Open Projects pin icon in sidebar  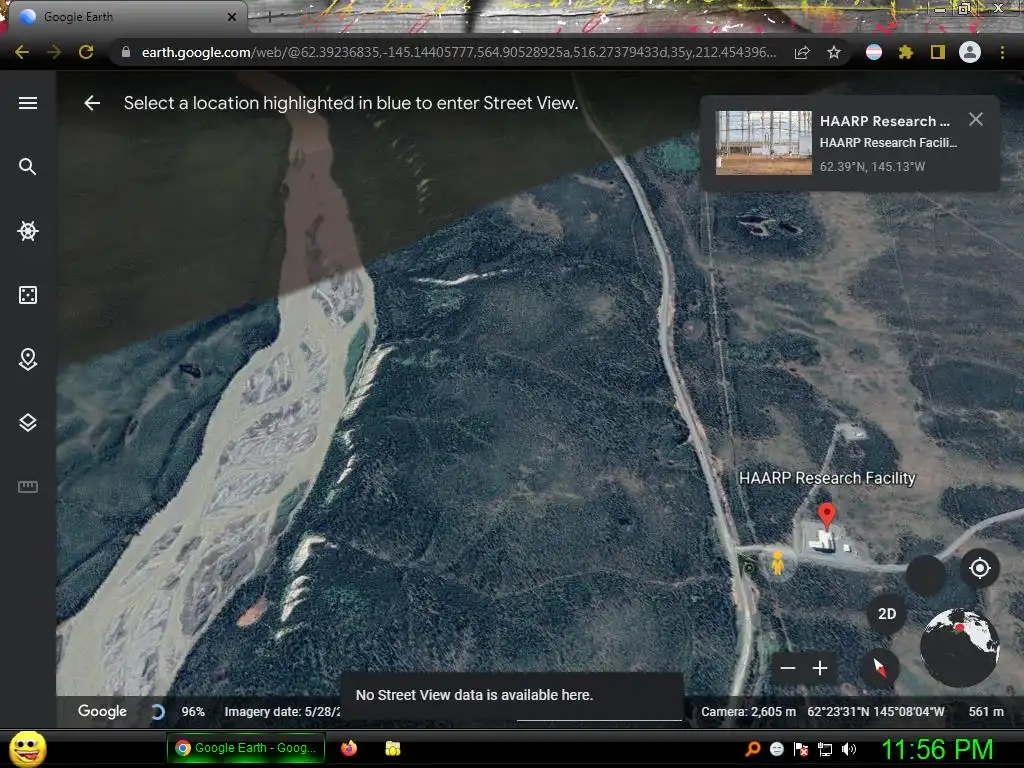(x=27, y=359)
